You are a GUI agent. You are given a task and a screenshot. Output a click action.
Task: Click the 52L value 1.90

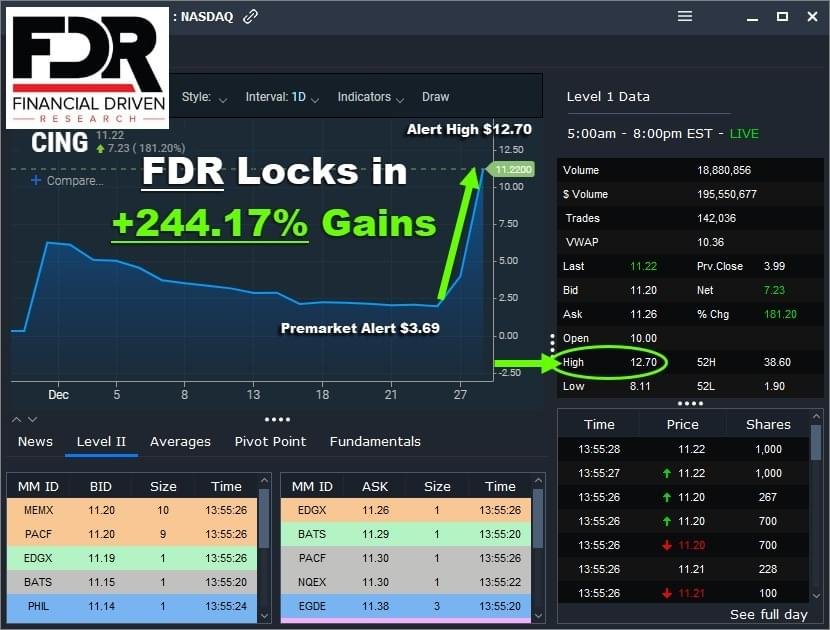tap(774, 386)
